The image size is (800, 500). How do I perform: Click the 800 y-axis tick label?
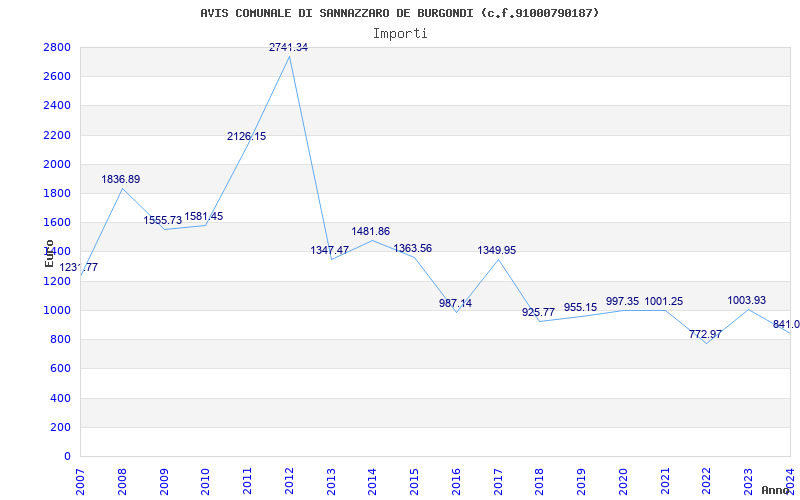[60, 339]
